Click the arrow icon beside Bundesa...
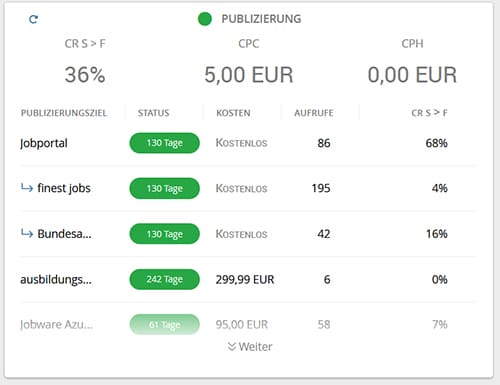 27,233
